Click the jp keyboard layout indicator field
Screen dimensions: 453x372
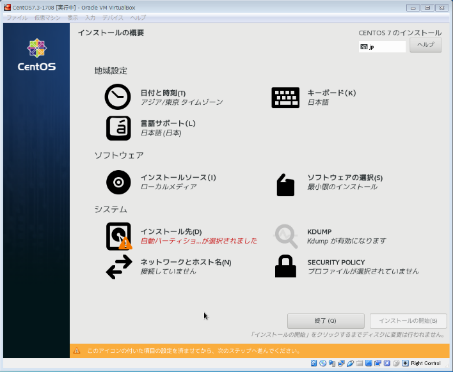(382, 47)
